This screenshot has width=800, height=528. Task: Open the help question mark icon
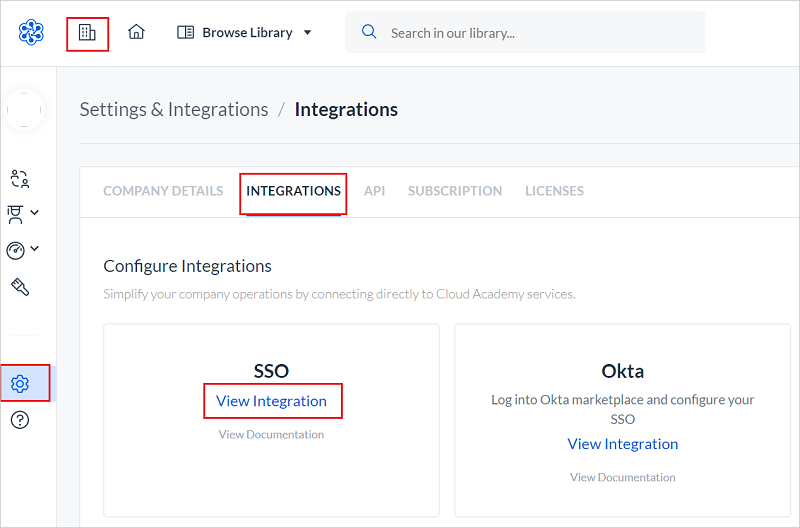pyautogui.click(x=20, y=420)
